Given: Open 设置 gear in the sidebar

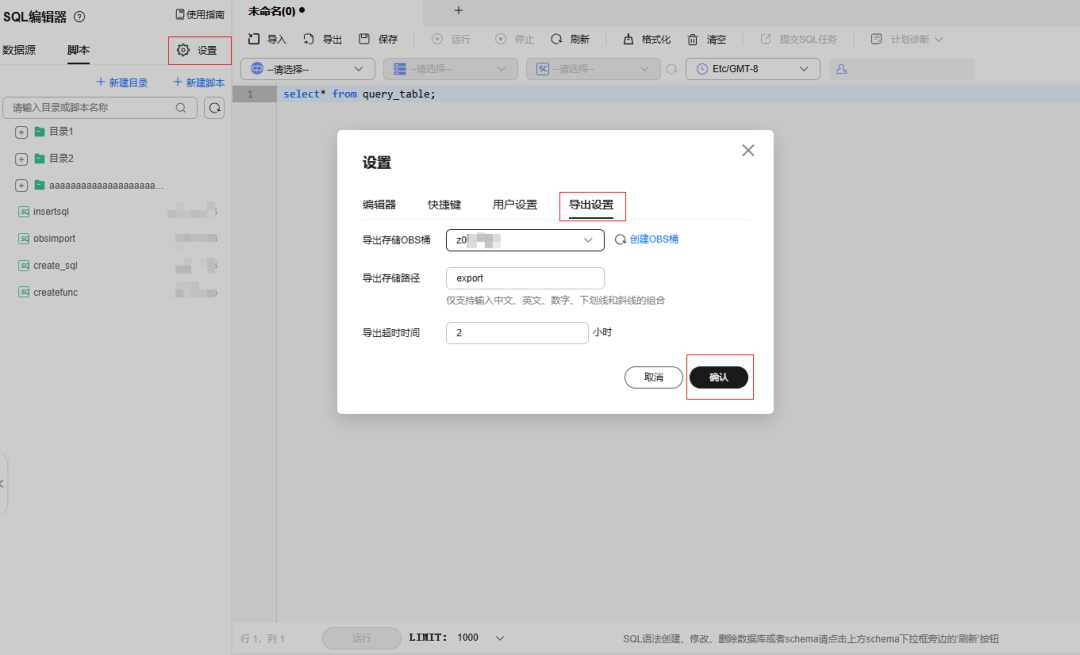Looking at the screenshot, I should click(x=198, y=50).
